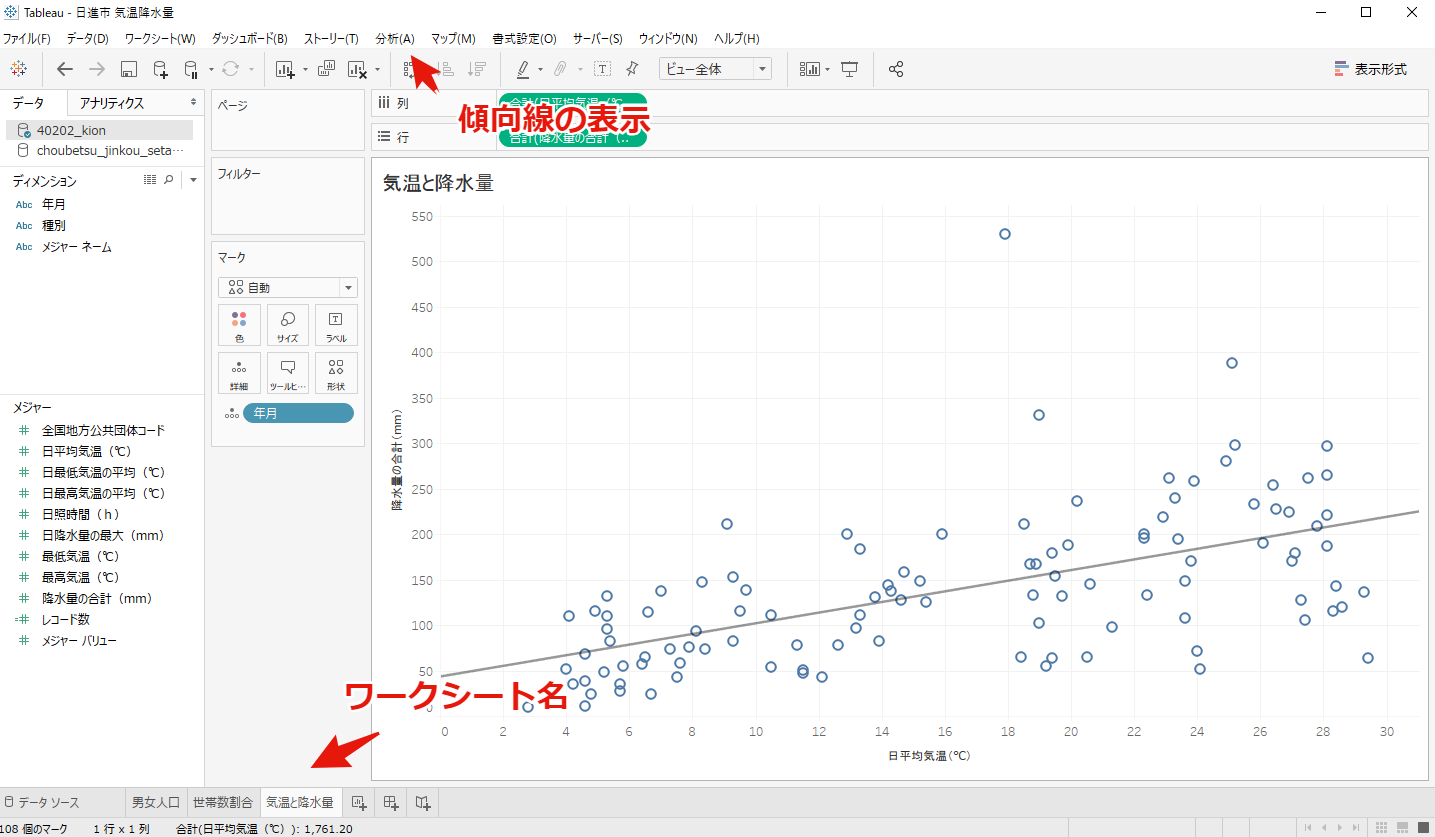Click the Share workbook icon
Screen dimensions: 1435x837
coord(896,69)
